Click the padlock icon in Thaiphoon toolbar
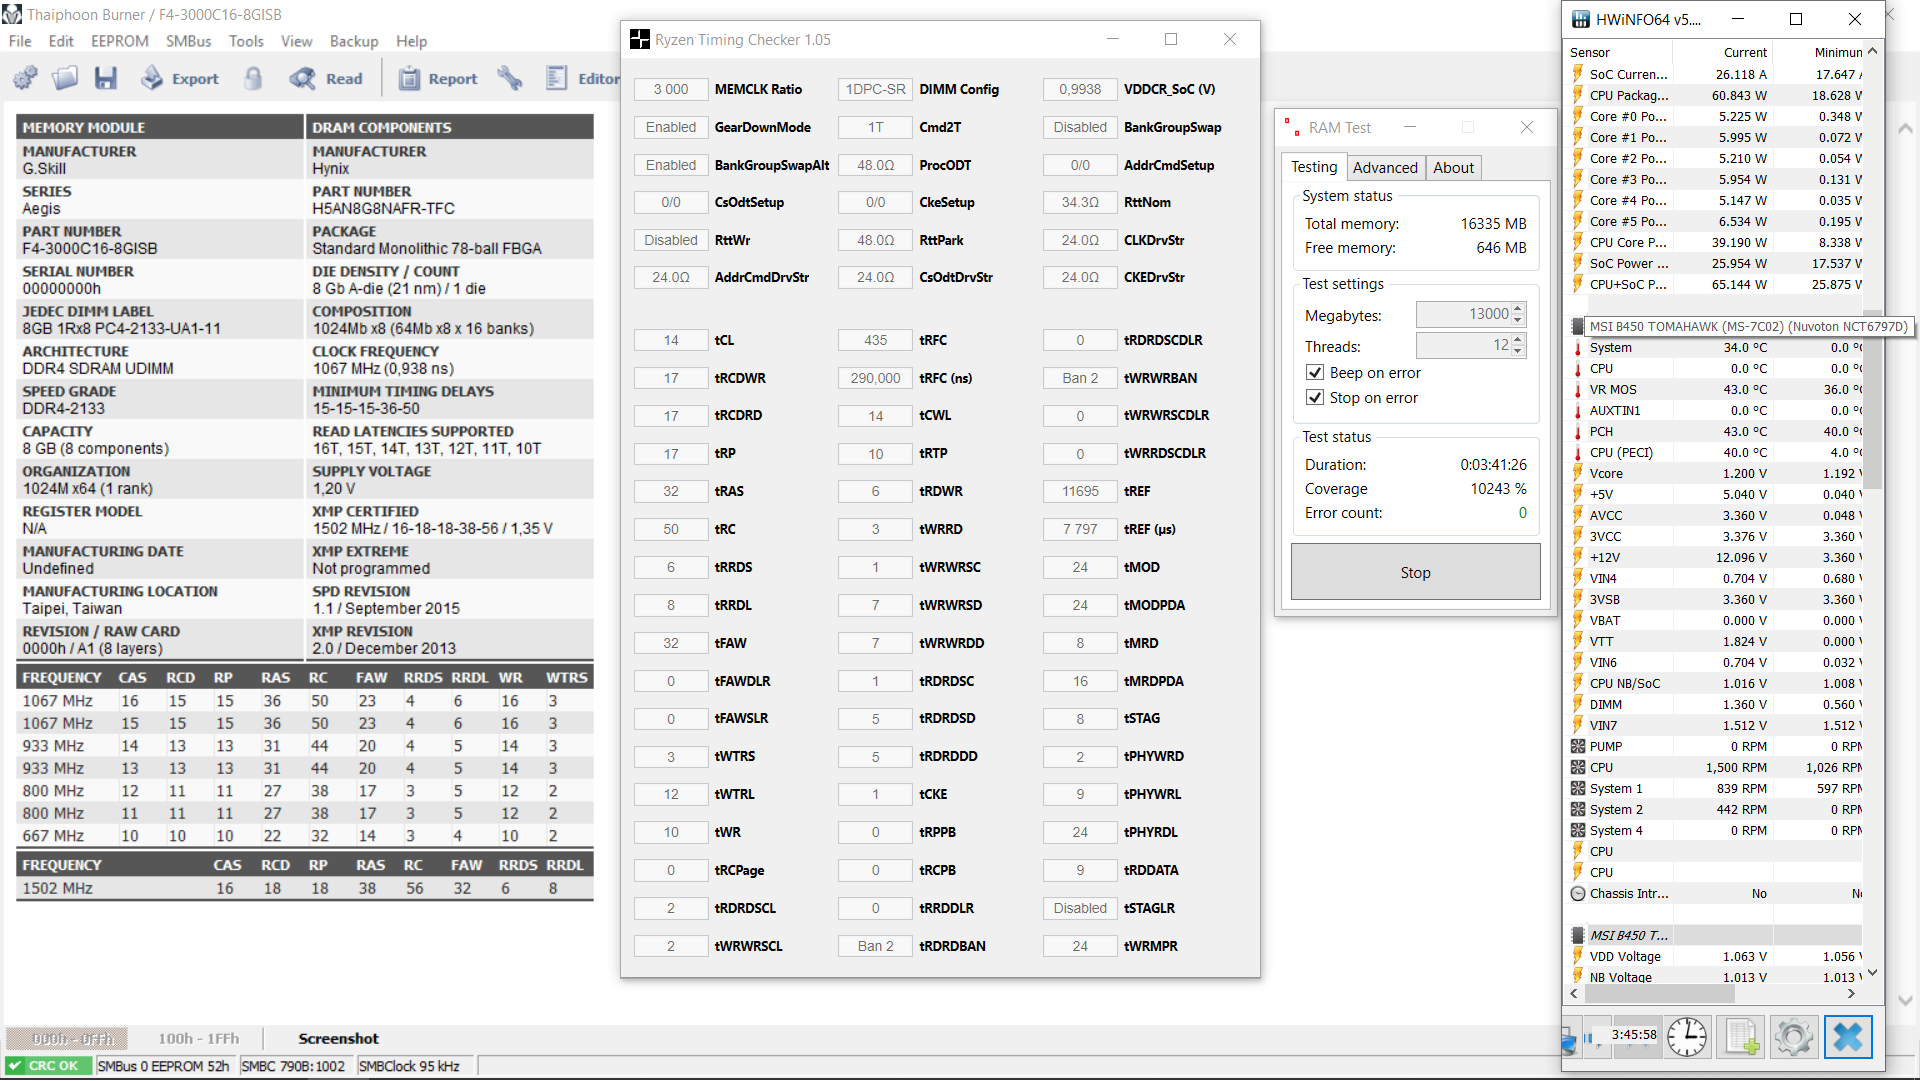The image size is (1920, 1081). (x=253, y=78)
